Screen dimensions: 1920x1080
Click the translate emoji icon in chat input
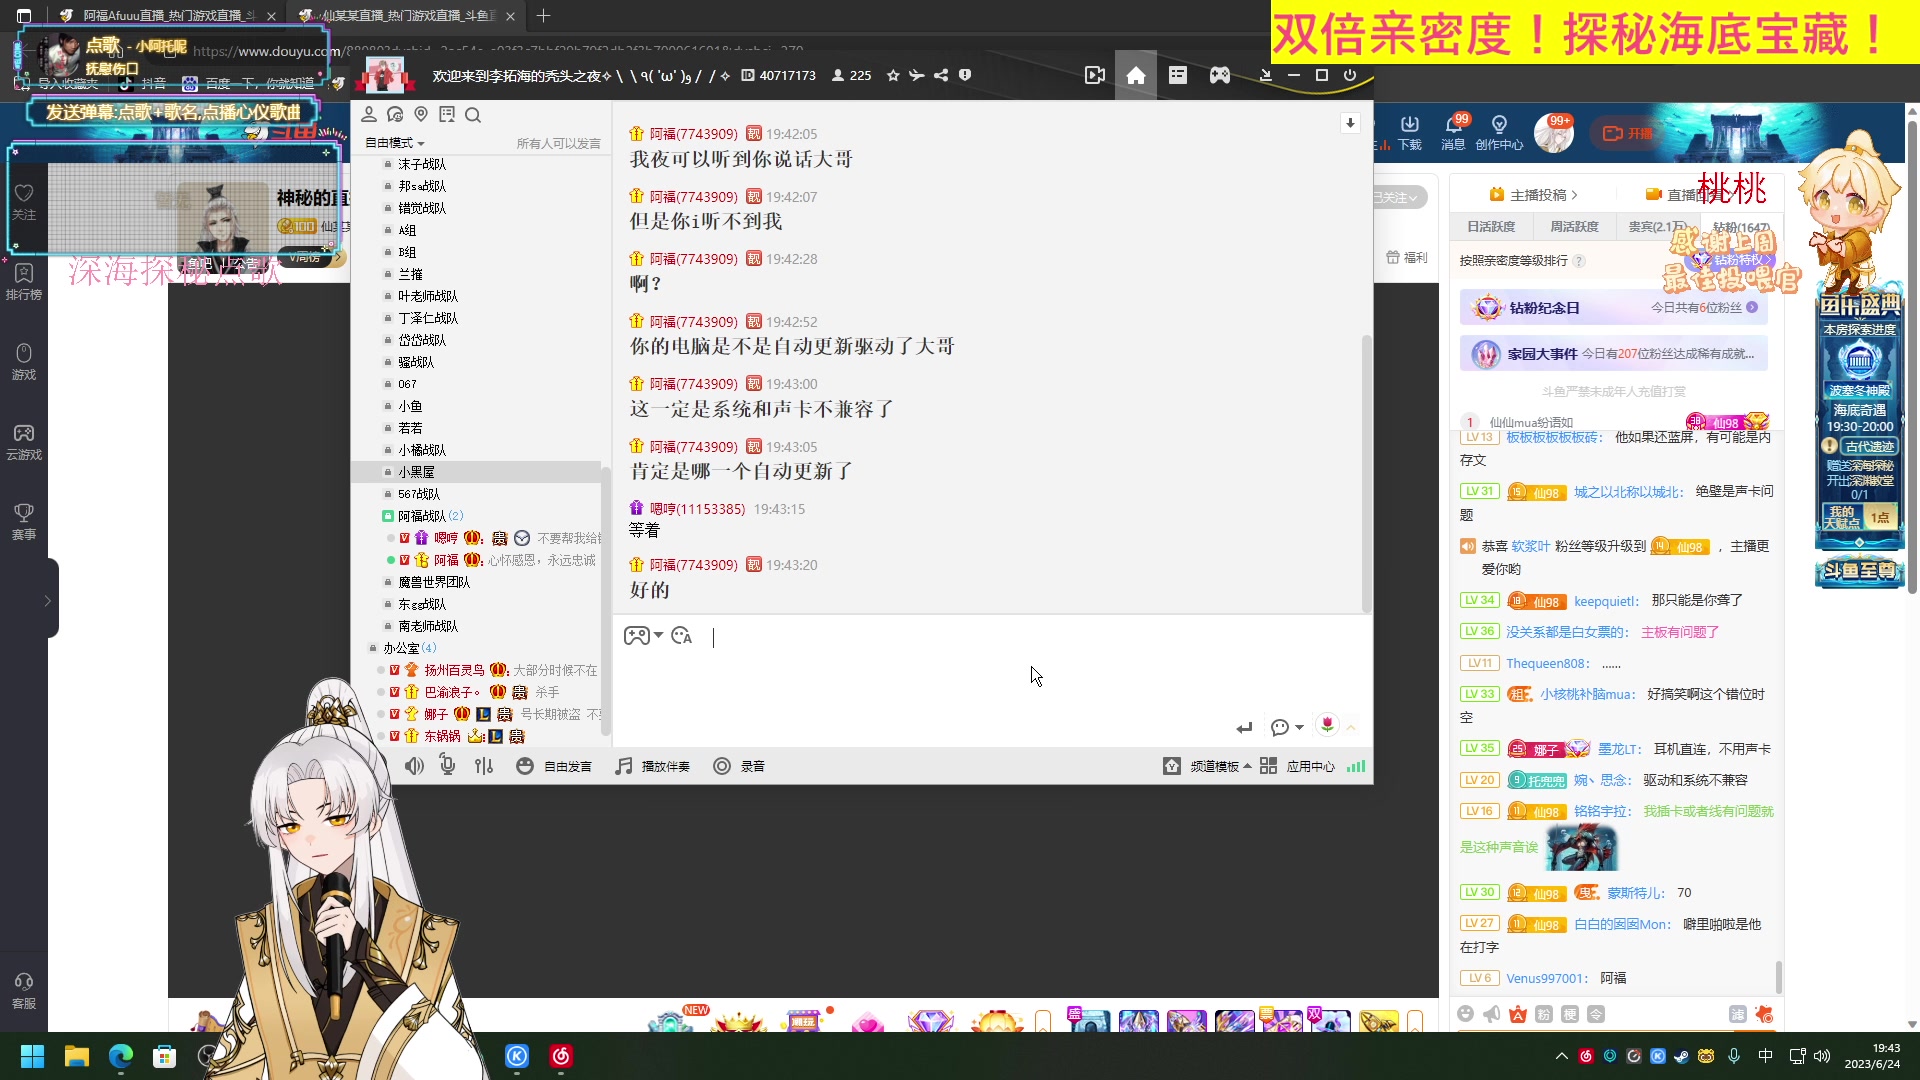tap(682, 636)
